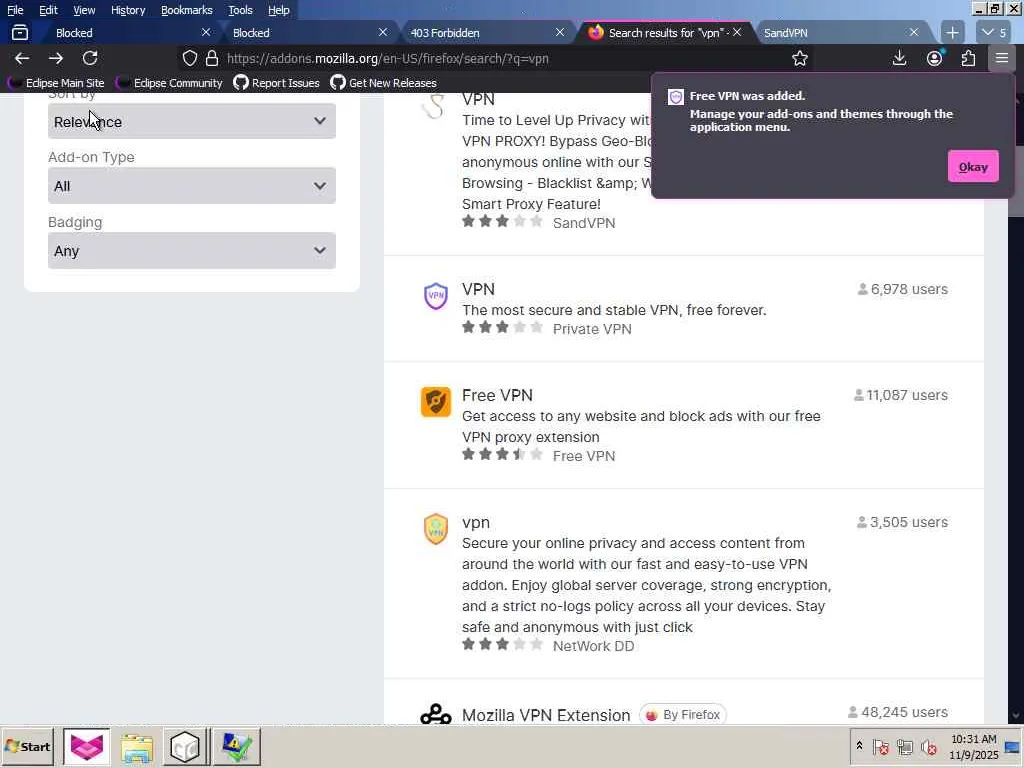Expand the Sort by Relevance dropdown
The height and width of the screenshot is (768, 1024).
pos(191,121)
